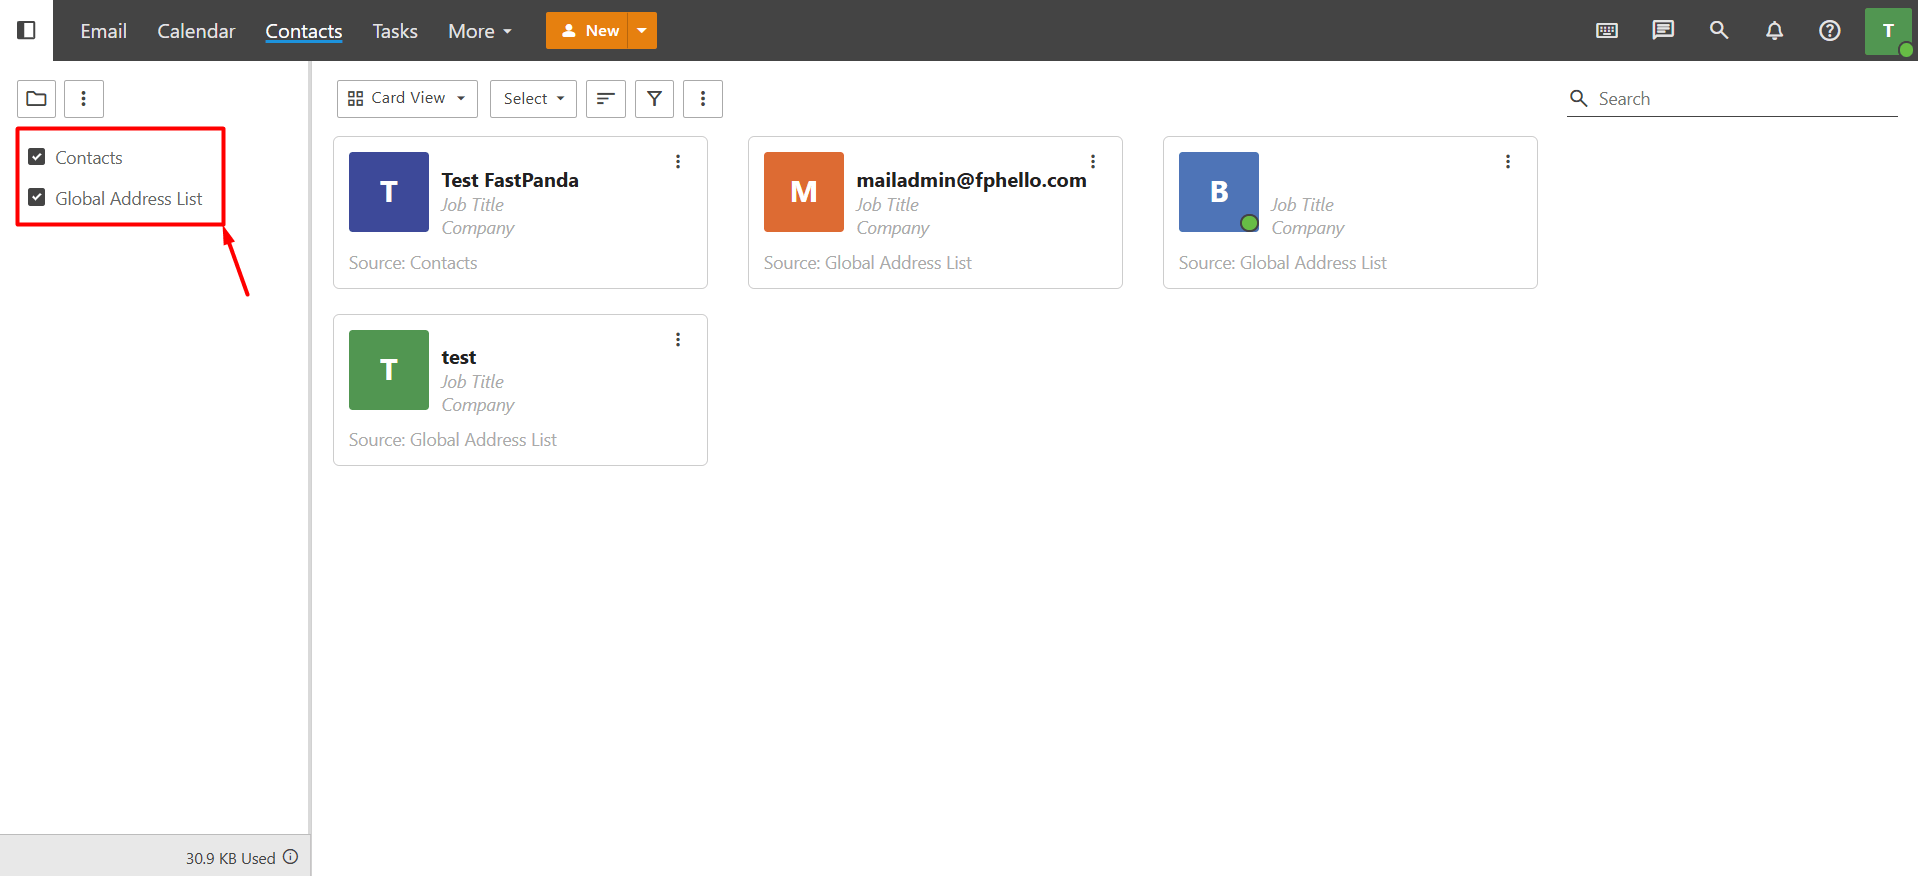Screen dimensions: 1918x876
Task: Open the Select dropdown
Action: 533,98
